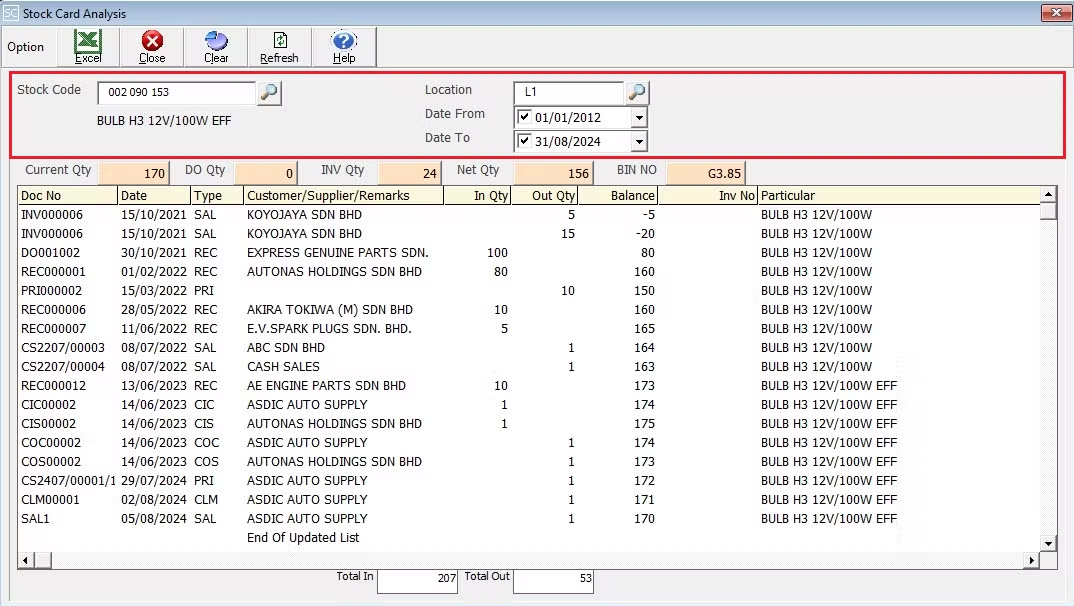Open Stock Code search magnifier
The height and width of the screenshot is (606, 1074).
pyautogui.click(x=269, y=92)
